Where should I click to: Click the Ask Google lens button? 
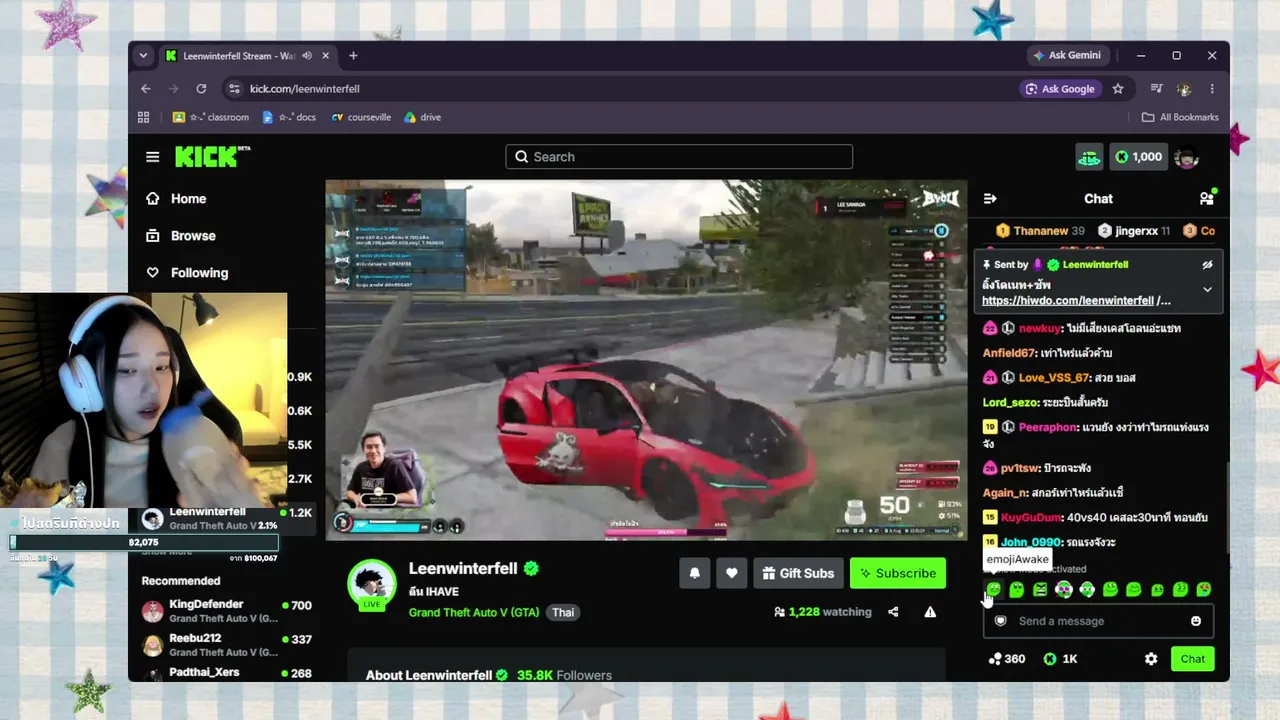[1061, 89]
